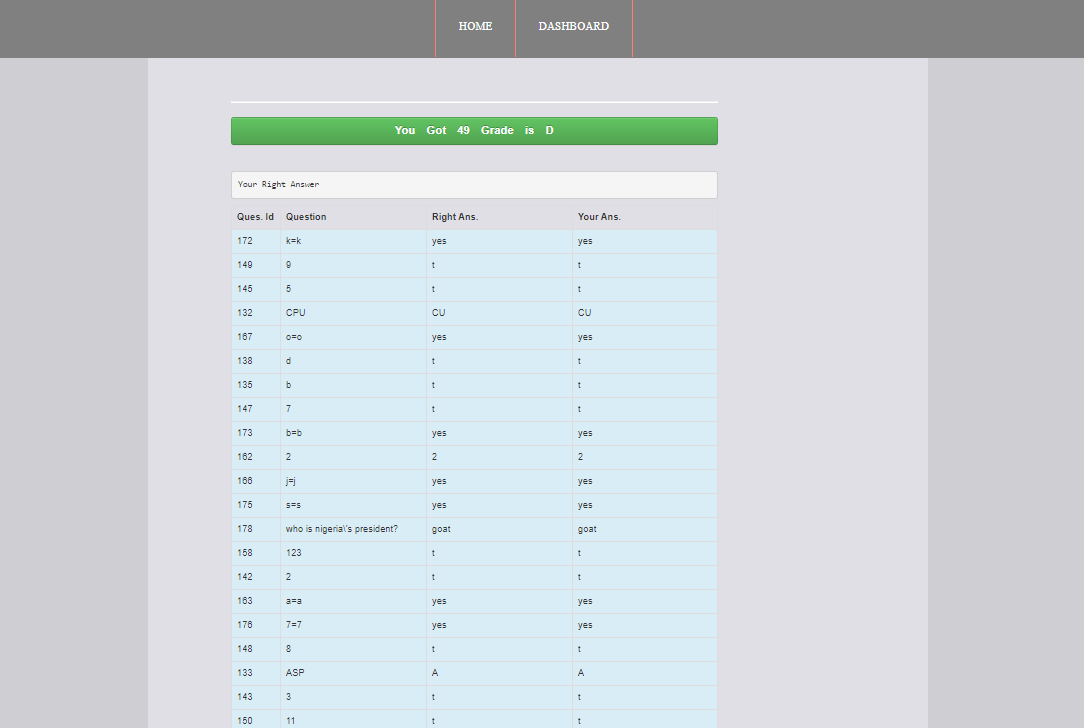
Task: Select 'CU' in the Your Ans. column
Action: [x=585, y=313]
